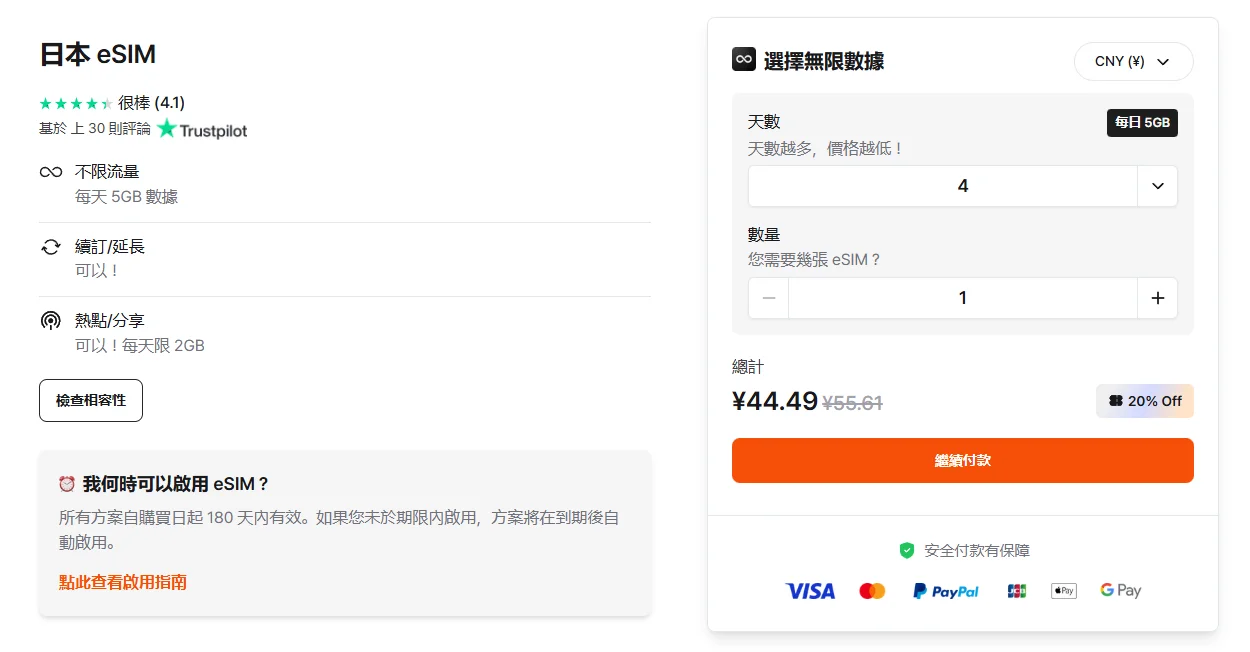Click the 繼續付款 orange button
1250x652 pixels.
pyautogui.click(x=962, y=460)
